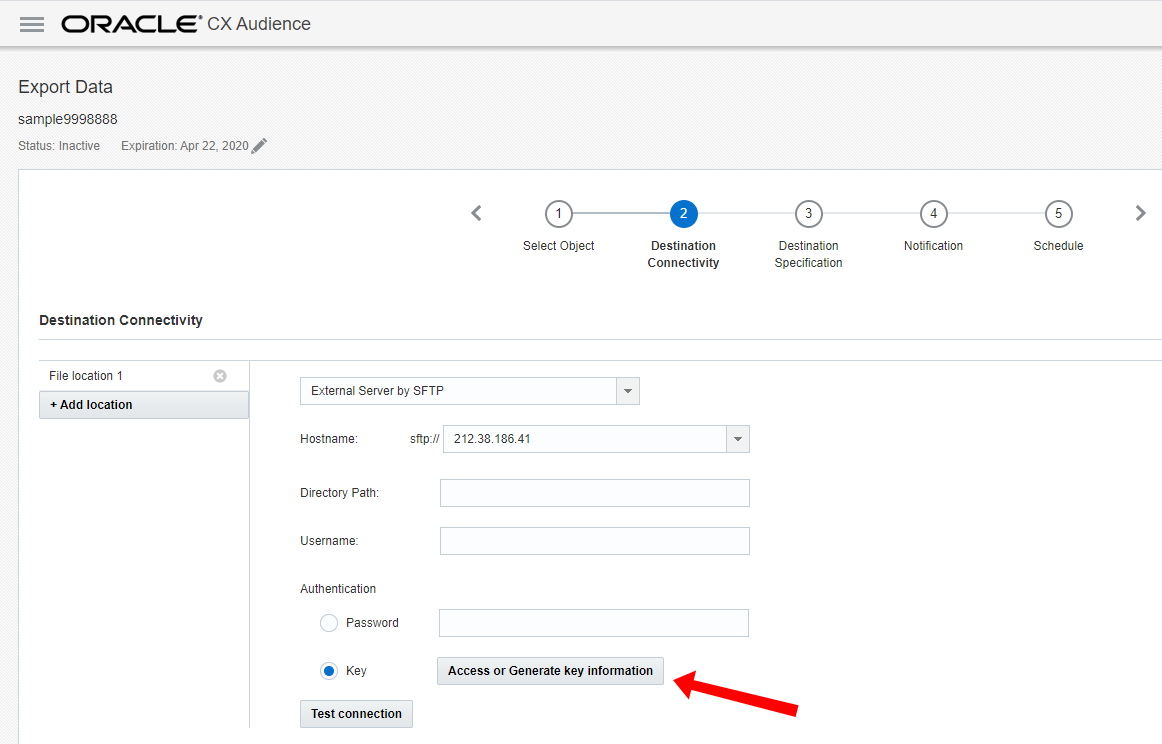Click step 5 Schedule circle

1058,213
